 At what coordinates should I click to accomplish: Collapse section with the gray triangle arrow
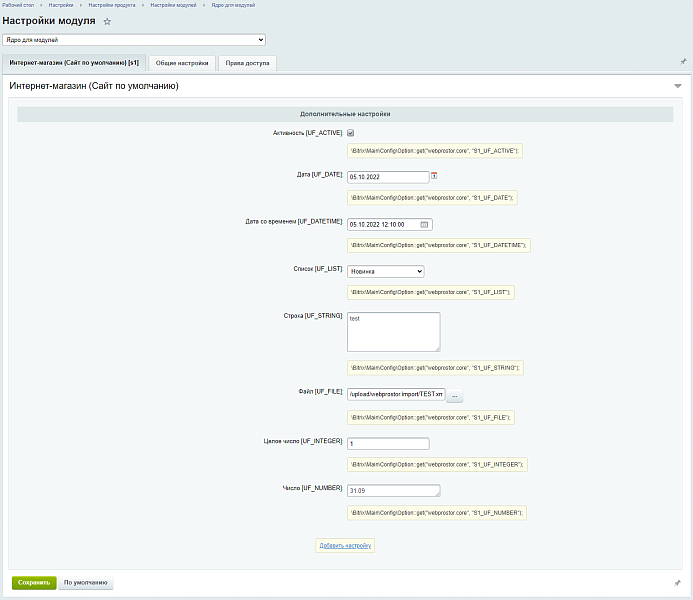[x=678, y=86]
